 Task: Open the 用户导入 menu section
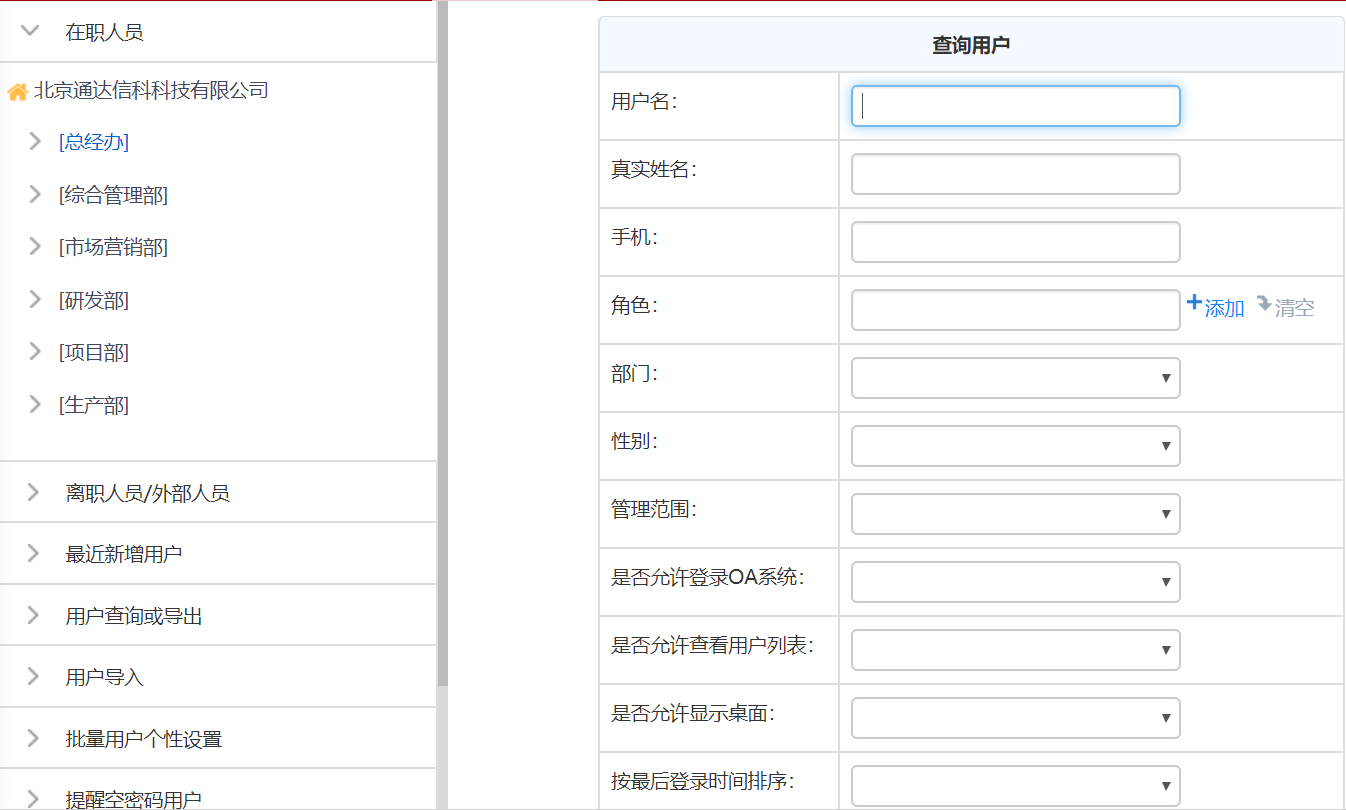click(x=105, y=677)
